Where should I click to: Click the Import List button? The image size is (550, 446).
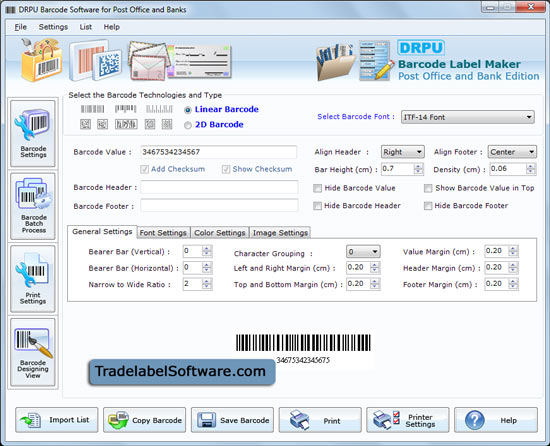click(57, 420)
